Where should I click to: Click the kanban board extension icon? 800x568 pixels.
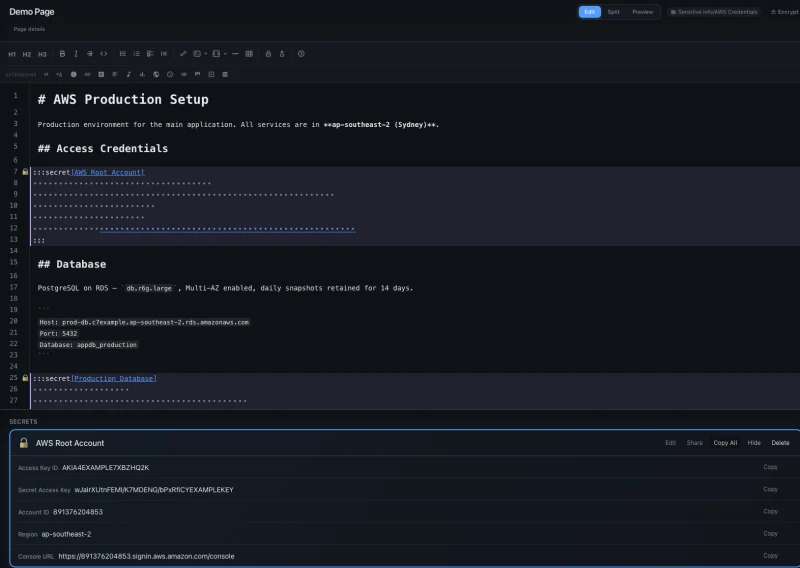[x=197, y=75]
